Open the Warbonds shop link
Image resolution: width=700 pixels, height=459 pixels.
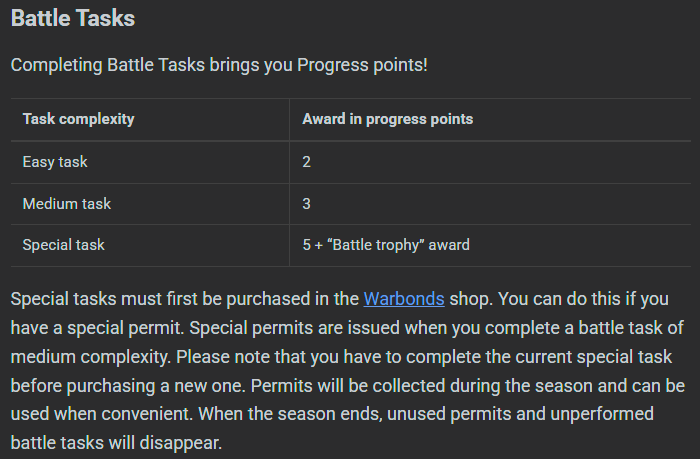tap(404, 299)
